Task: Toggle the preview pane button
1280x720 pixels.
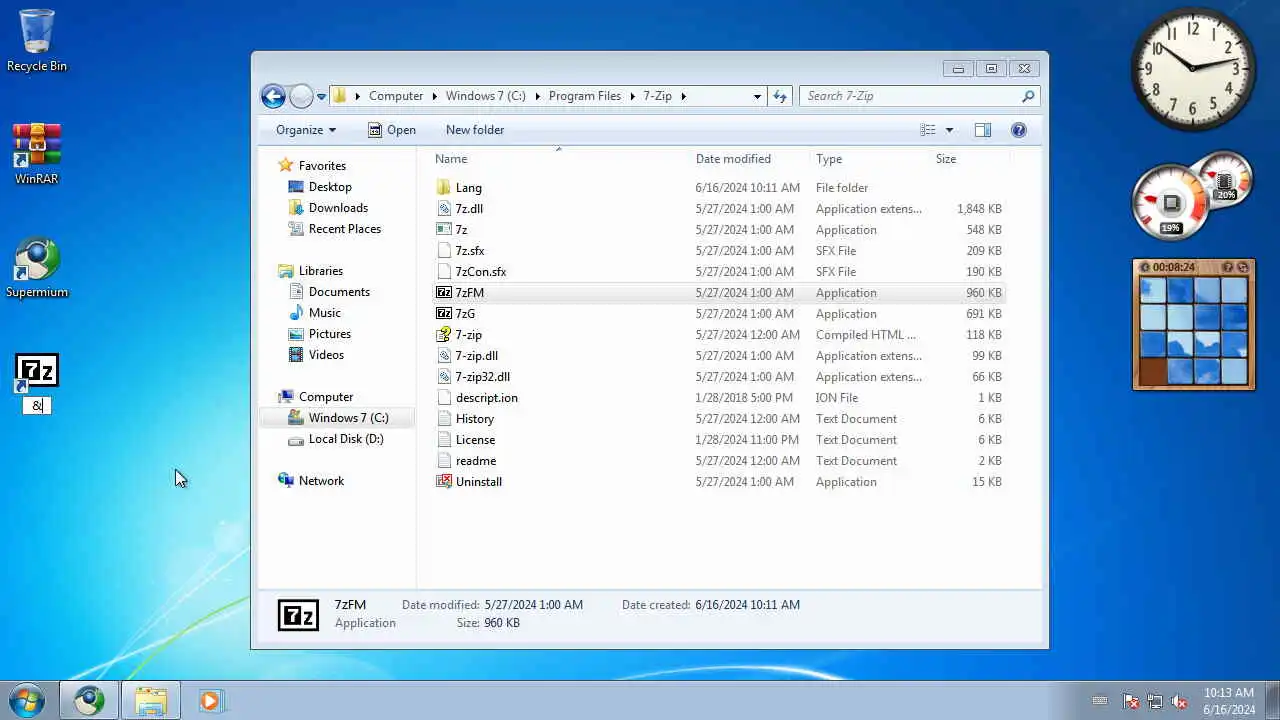Action: pos(983,130)
